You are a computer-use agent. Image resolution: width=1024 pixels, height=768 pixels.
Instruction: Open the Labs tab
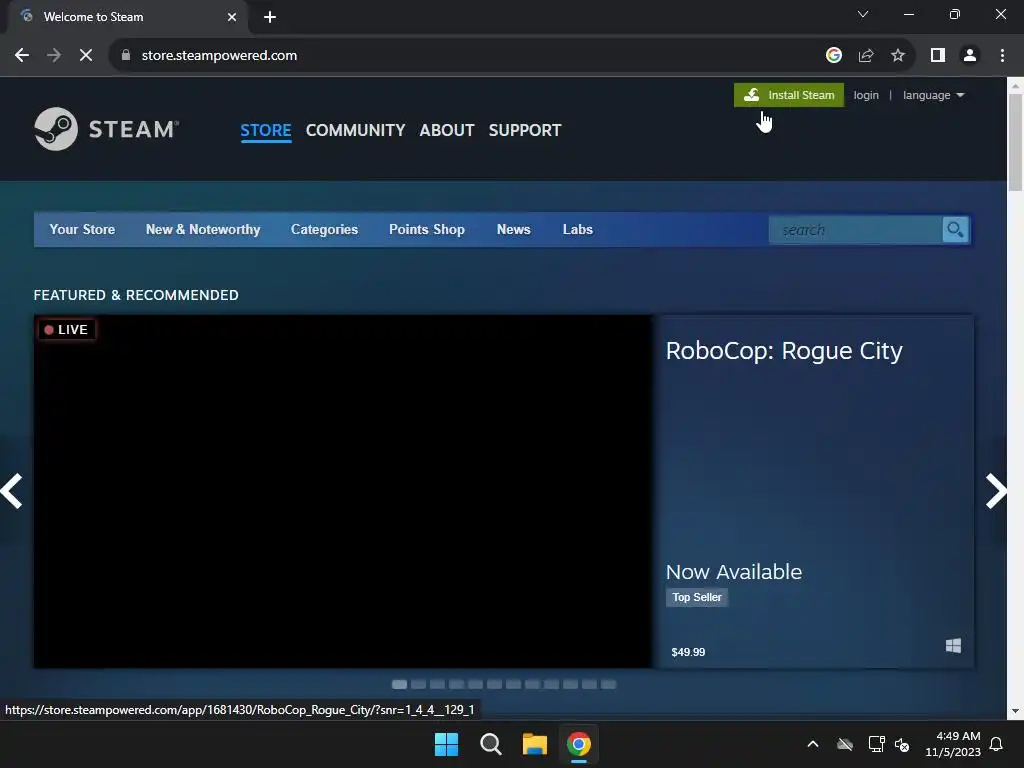(x=578, y=229)
